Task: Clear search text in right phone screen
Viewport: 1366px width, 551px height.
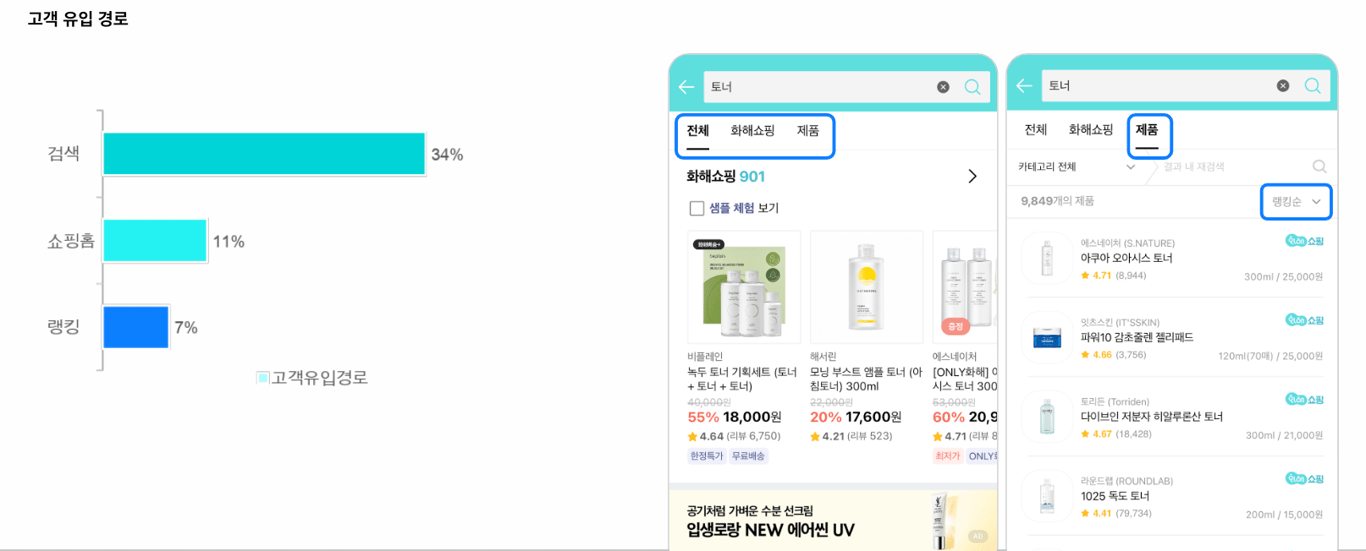Action: 1283,86
